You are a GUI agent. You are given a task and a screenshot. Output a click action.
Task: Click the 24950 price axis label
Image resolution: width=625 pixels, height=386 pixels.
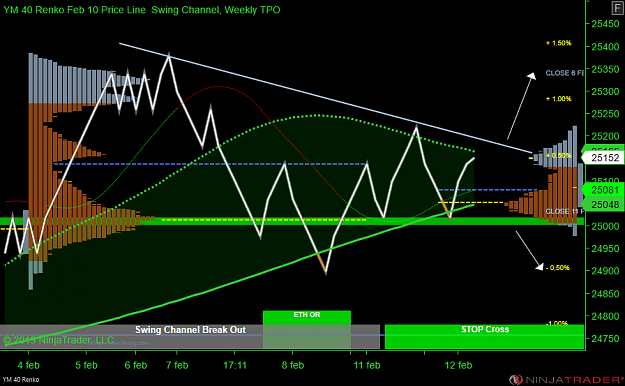[605, 248]
